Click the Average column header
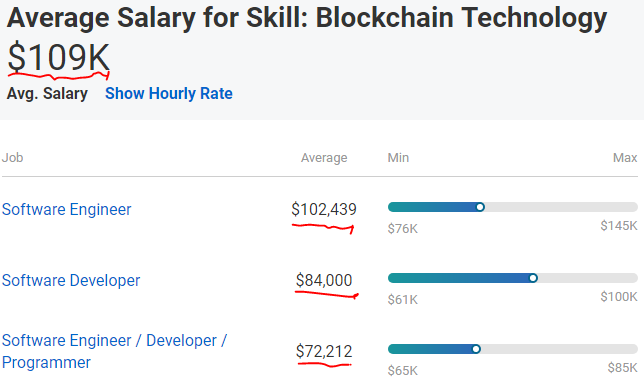This screenshot has height=383, width=644. [324, 158]
